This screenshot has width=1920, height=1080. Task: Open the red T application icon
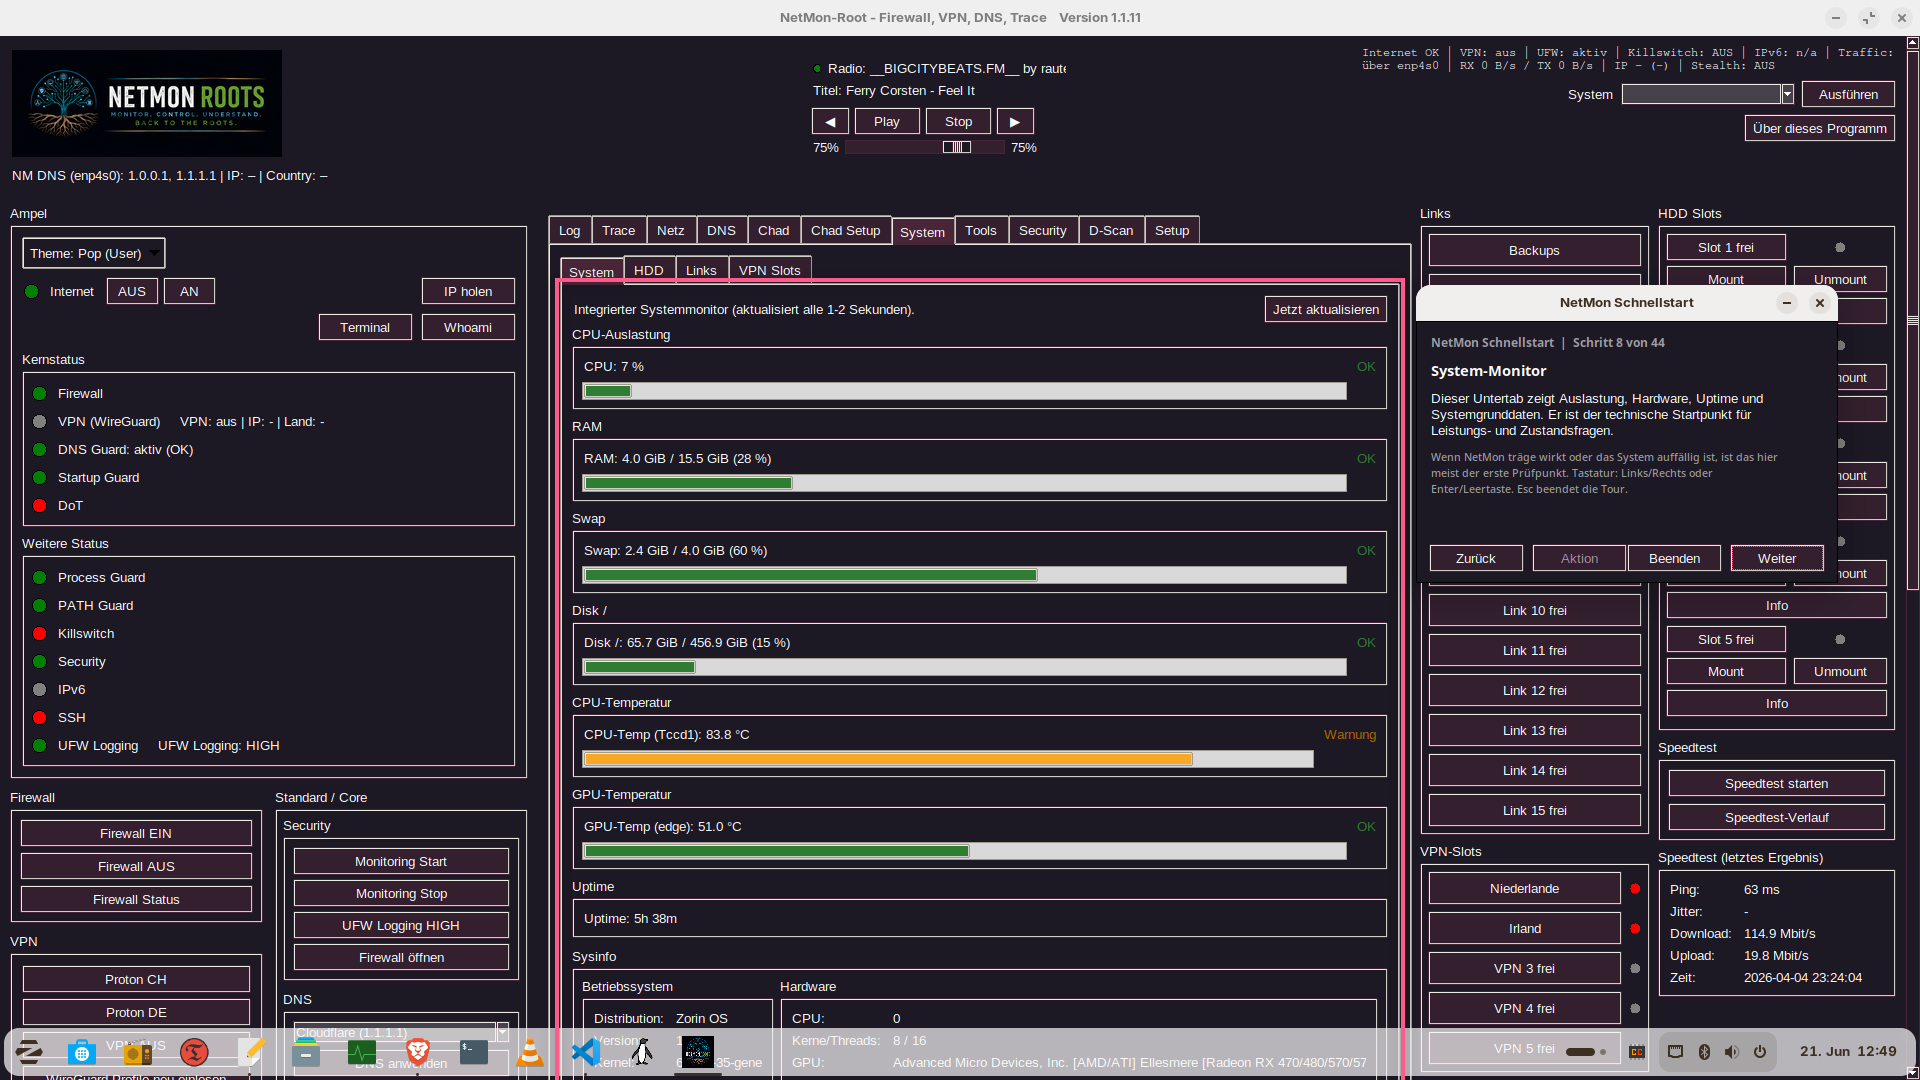click(194, 1051)
